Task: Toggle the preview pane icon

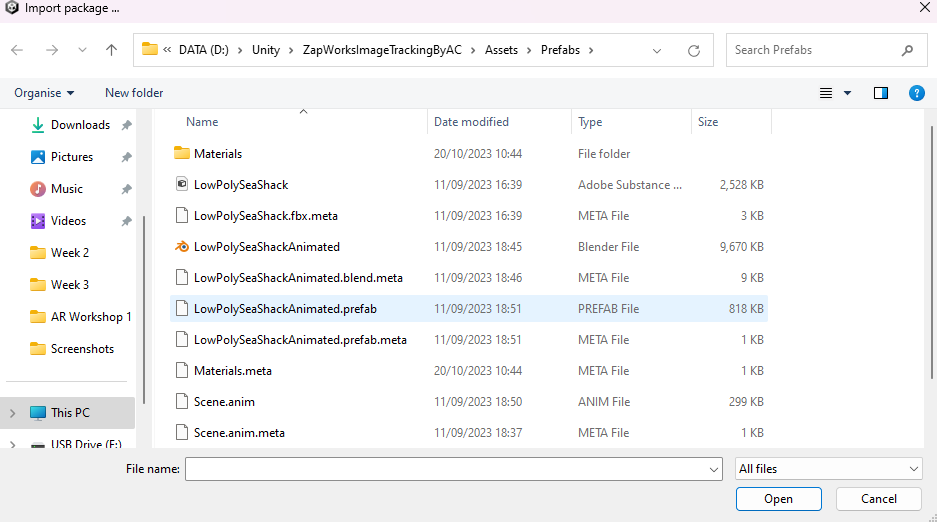Action: [881, 93]
